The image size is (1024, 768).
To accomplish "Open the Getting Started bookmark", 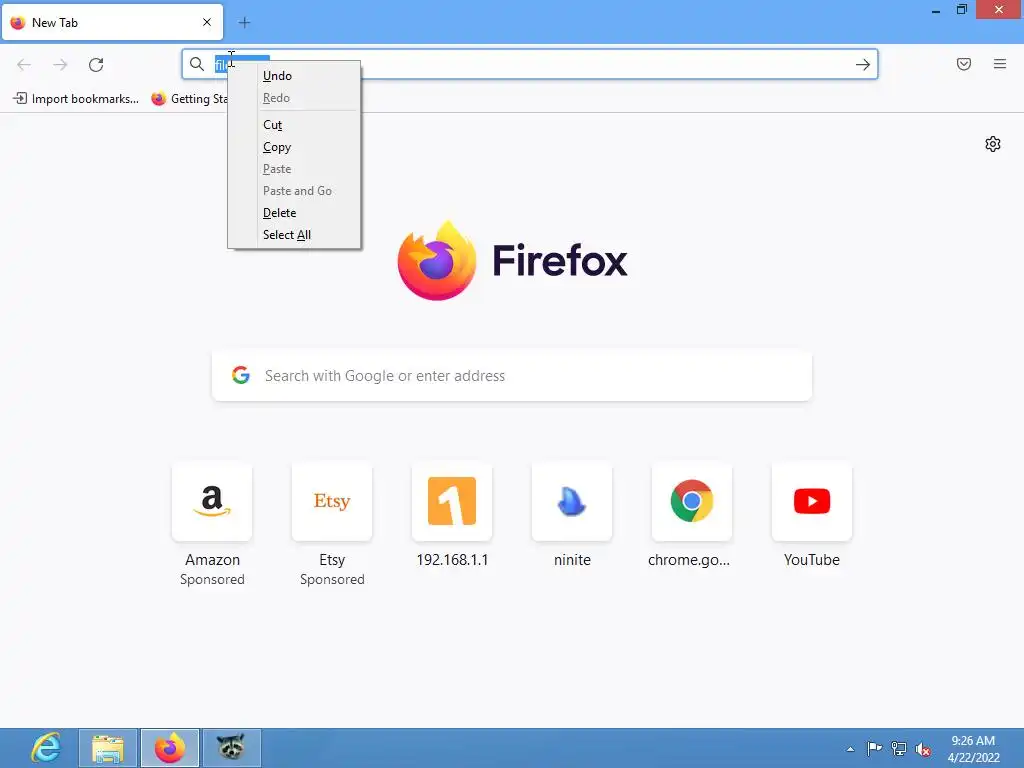I will [189, 99].
